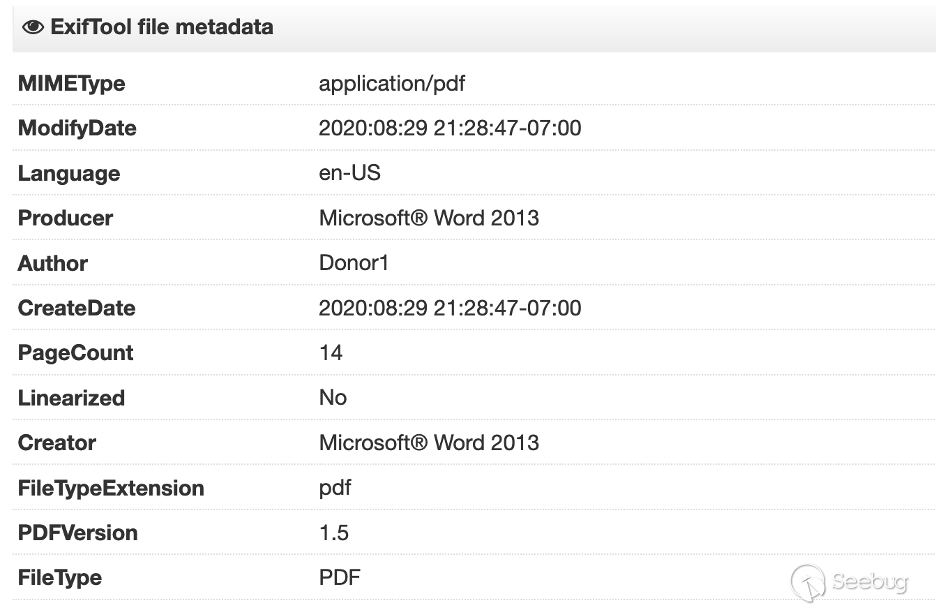Click the PDFVersion value 1.5
Screen dimensions: 936x610
point(334,533)
